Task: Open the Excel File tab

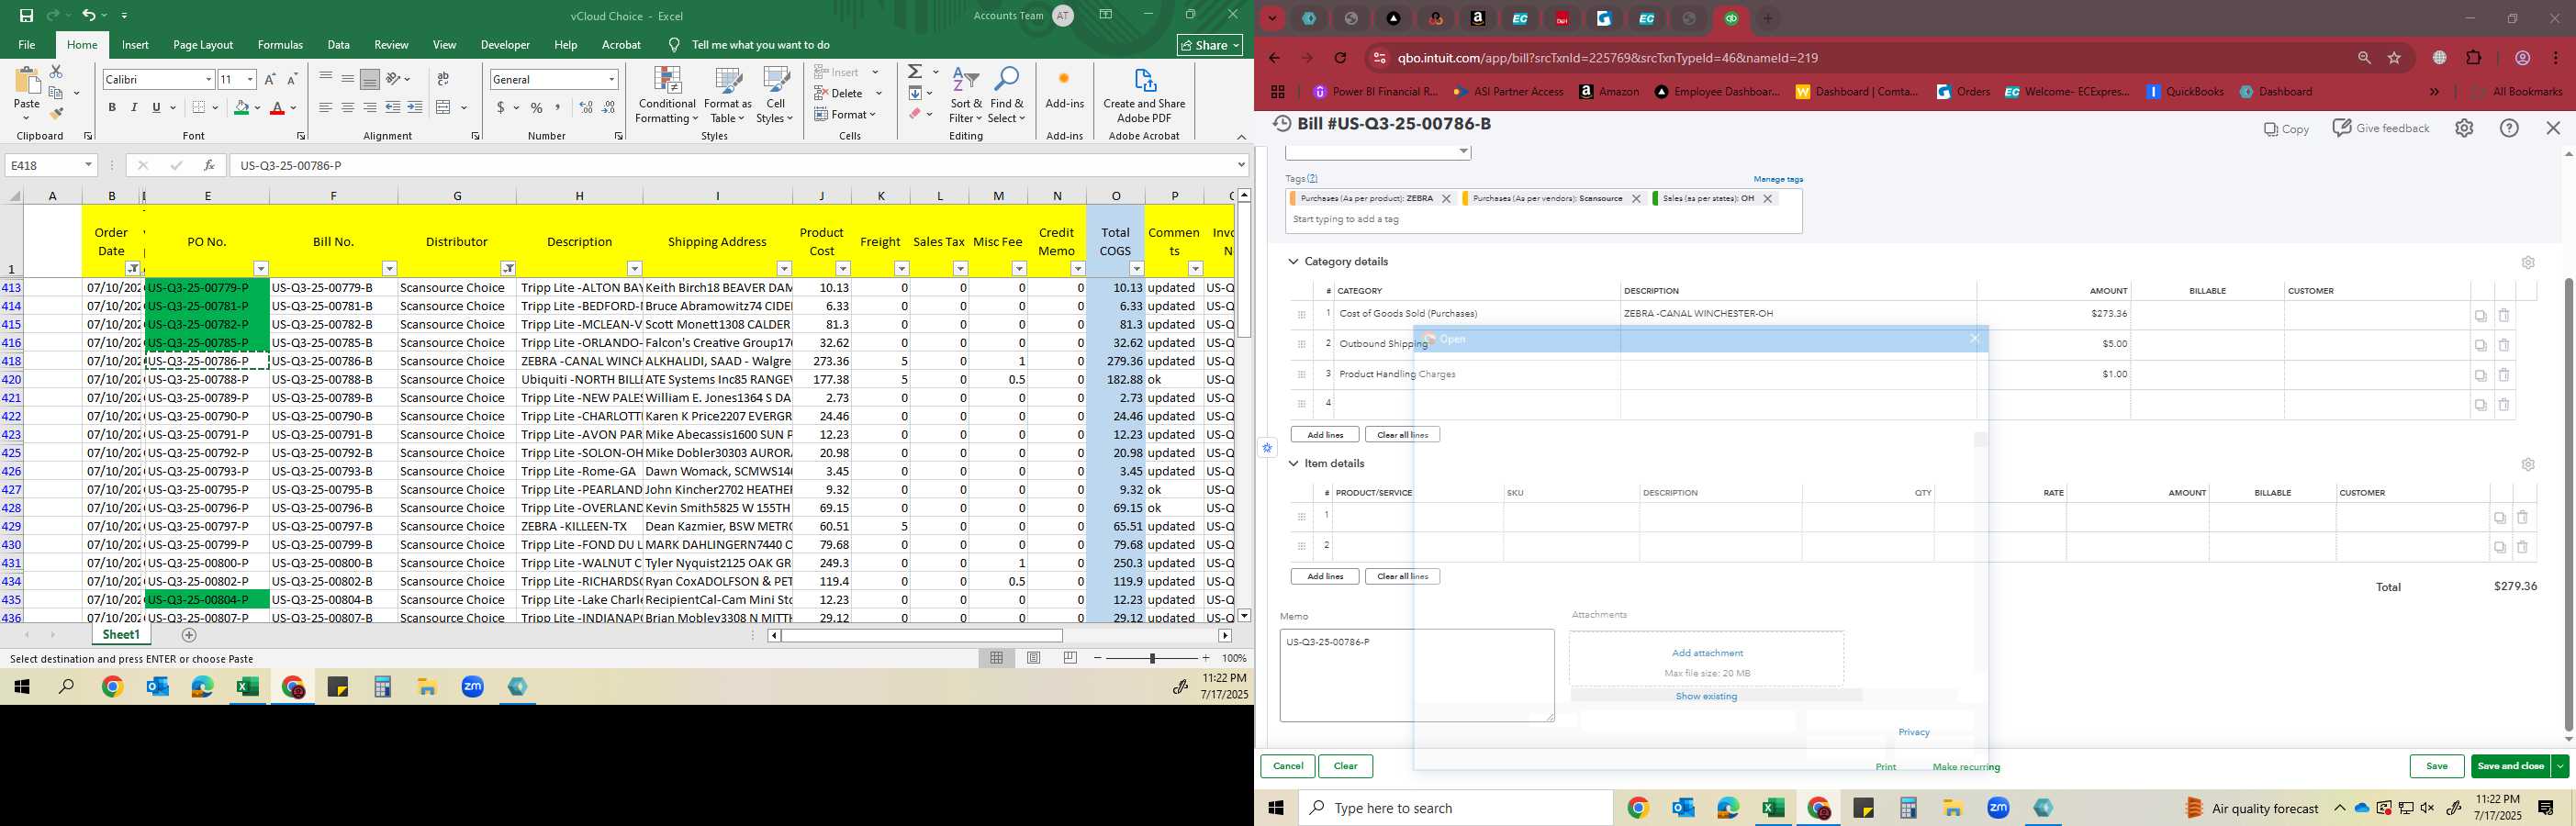Action: (x=27, y=45)
